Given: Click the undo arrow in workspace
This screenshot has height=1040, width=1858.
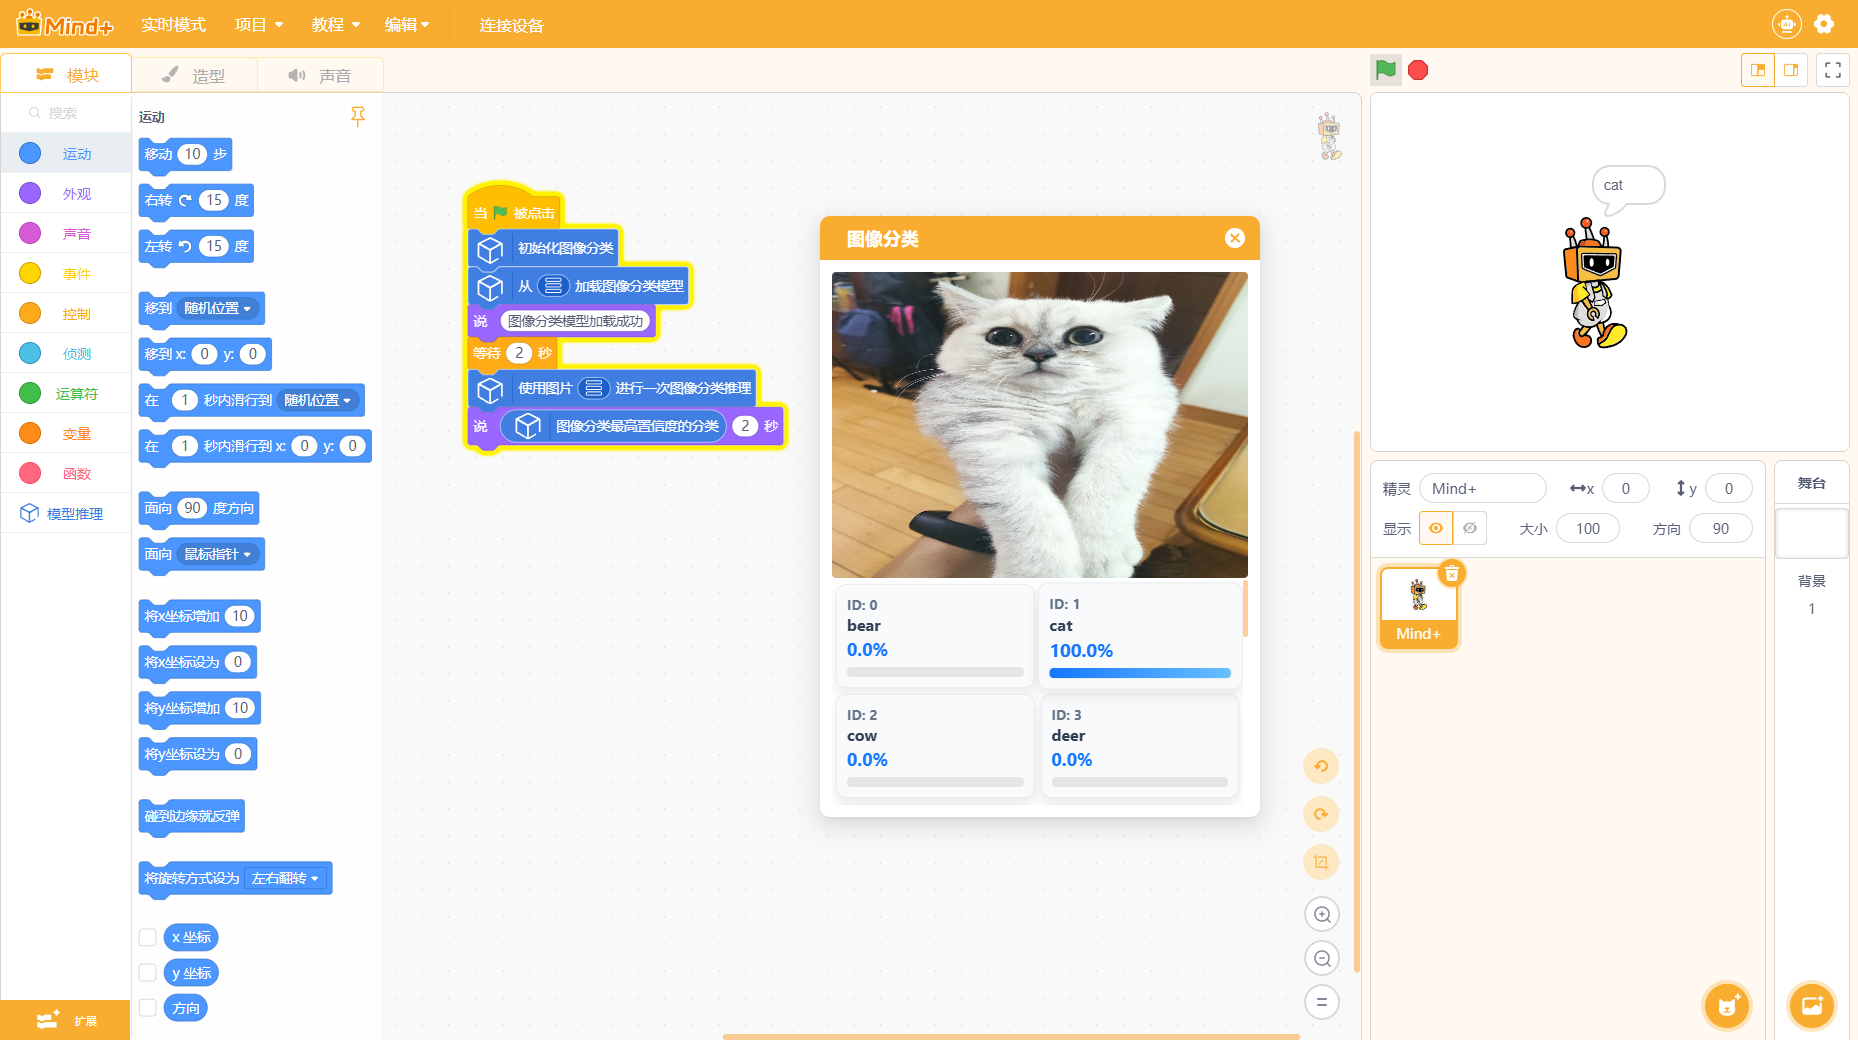Looking at the screenshot, I should point(1321,766).
